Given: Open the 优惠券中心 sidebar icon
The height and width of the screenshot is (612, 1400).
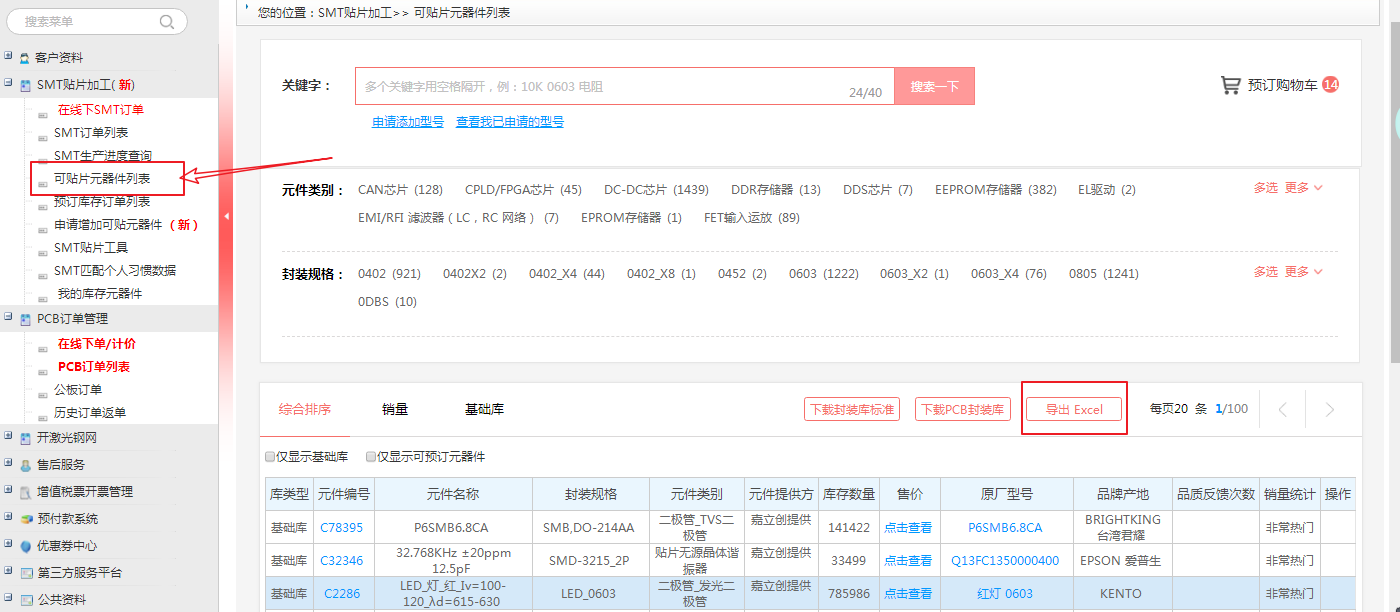Looking at the screenshot, I should (25, 545).
